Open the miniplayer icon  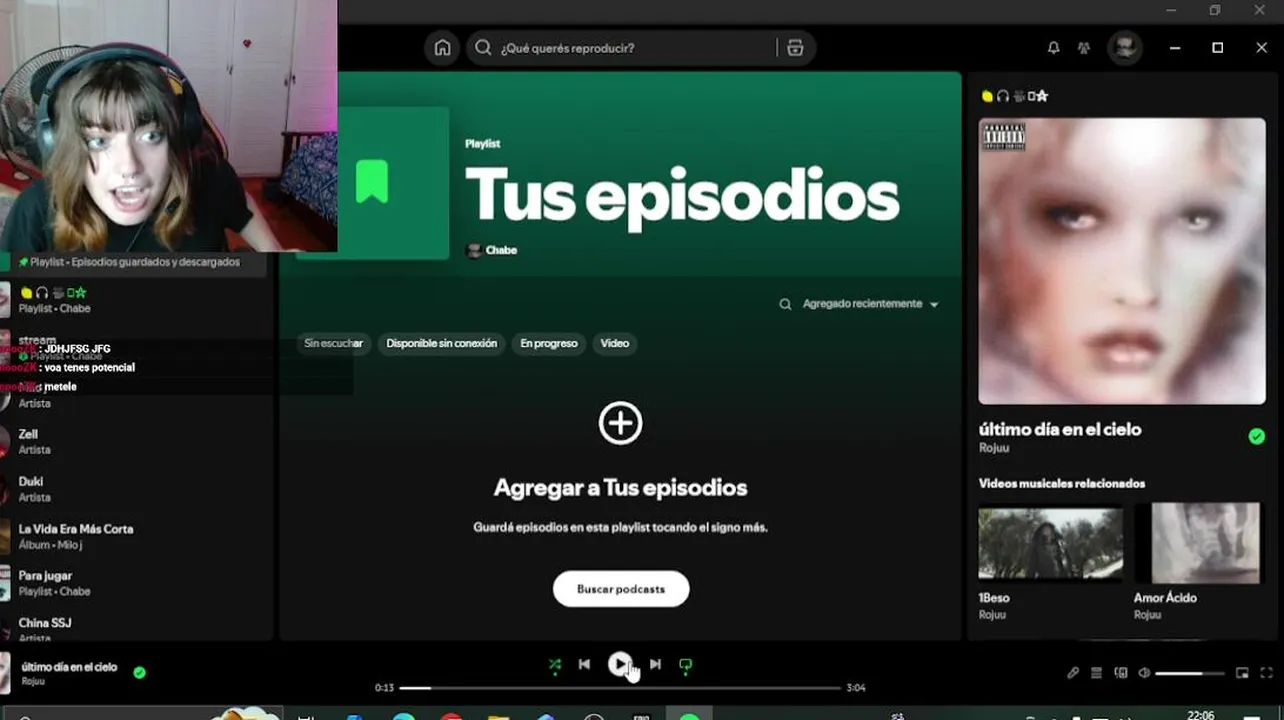pos(1243,673)
